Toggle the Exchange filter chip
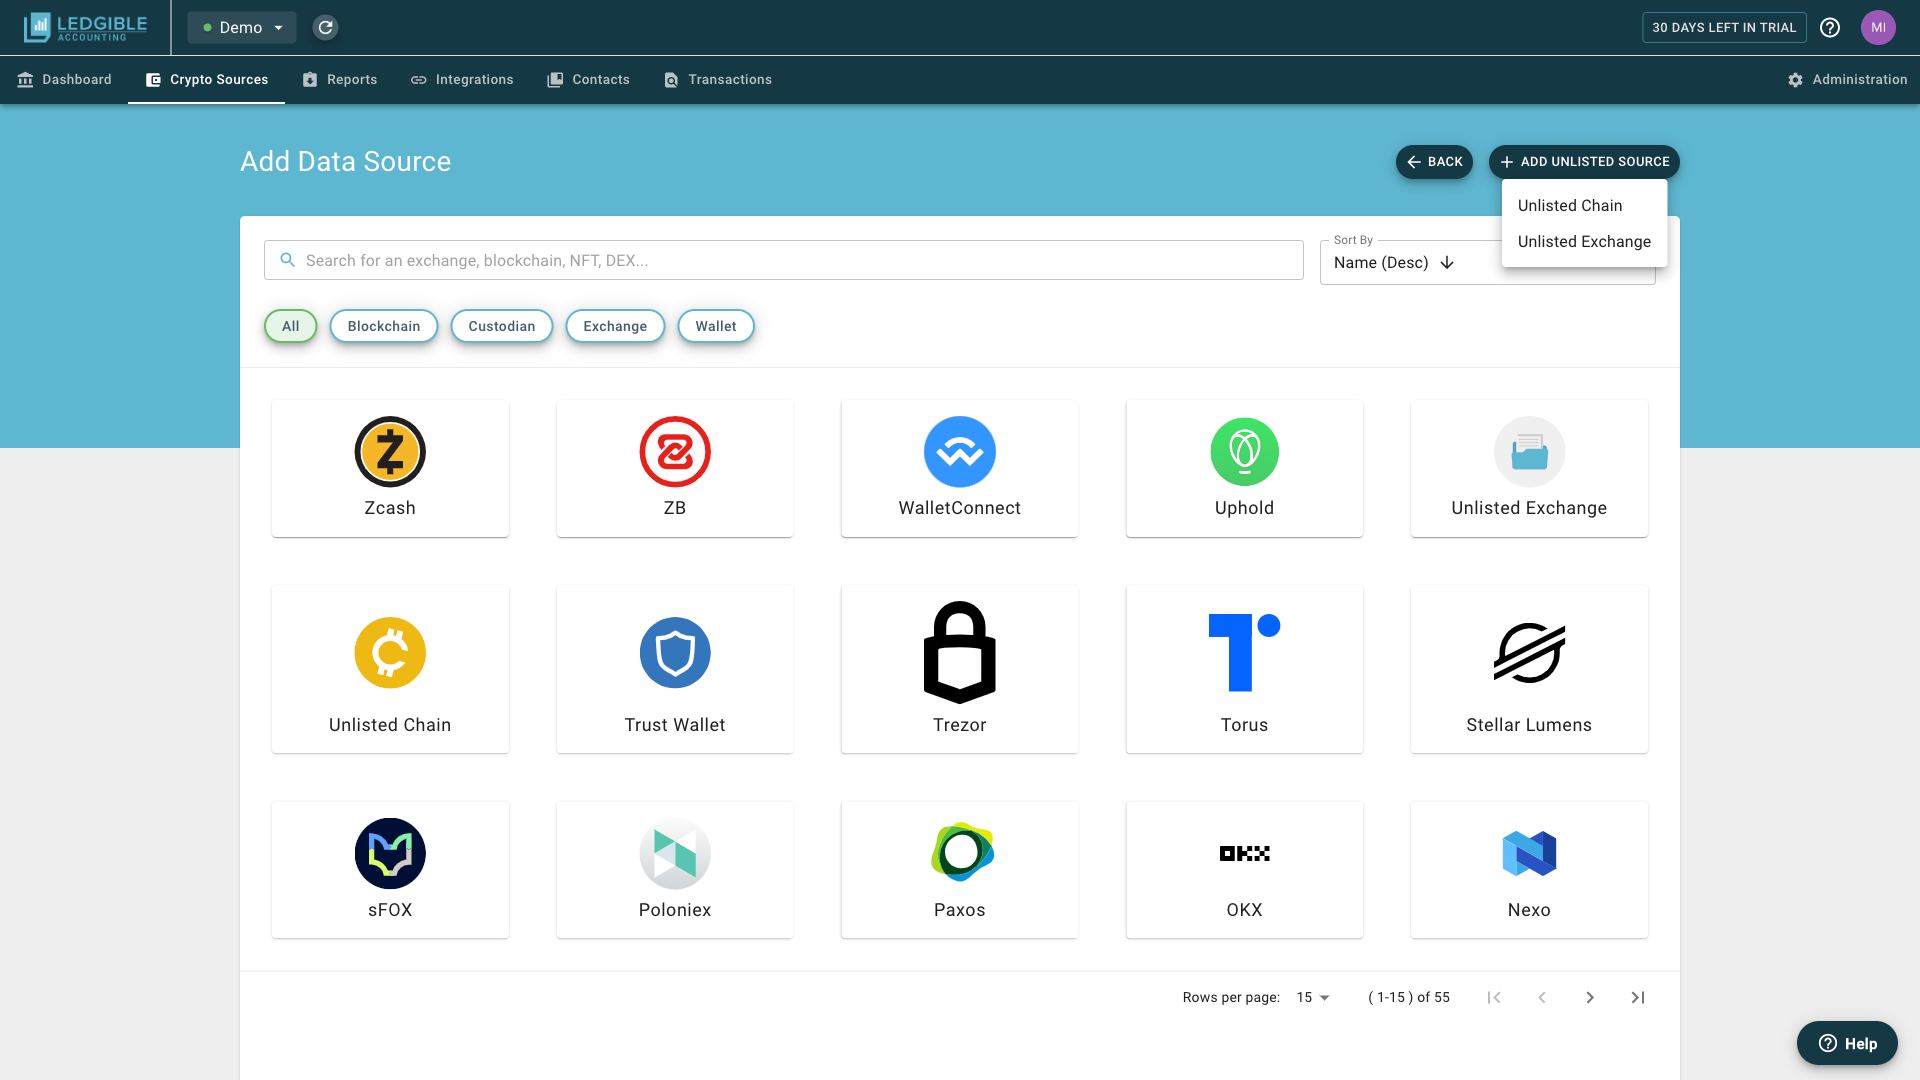This screenshot has width=1920, height=1080. [x=615, y=326]
